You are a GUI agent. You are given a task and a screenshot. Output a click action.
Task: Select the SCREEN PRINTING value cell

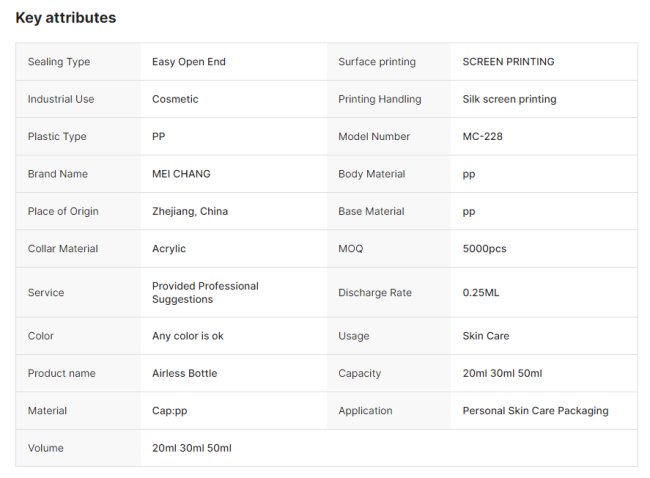(508, 62)
